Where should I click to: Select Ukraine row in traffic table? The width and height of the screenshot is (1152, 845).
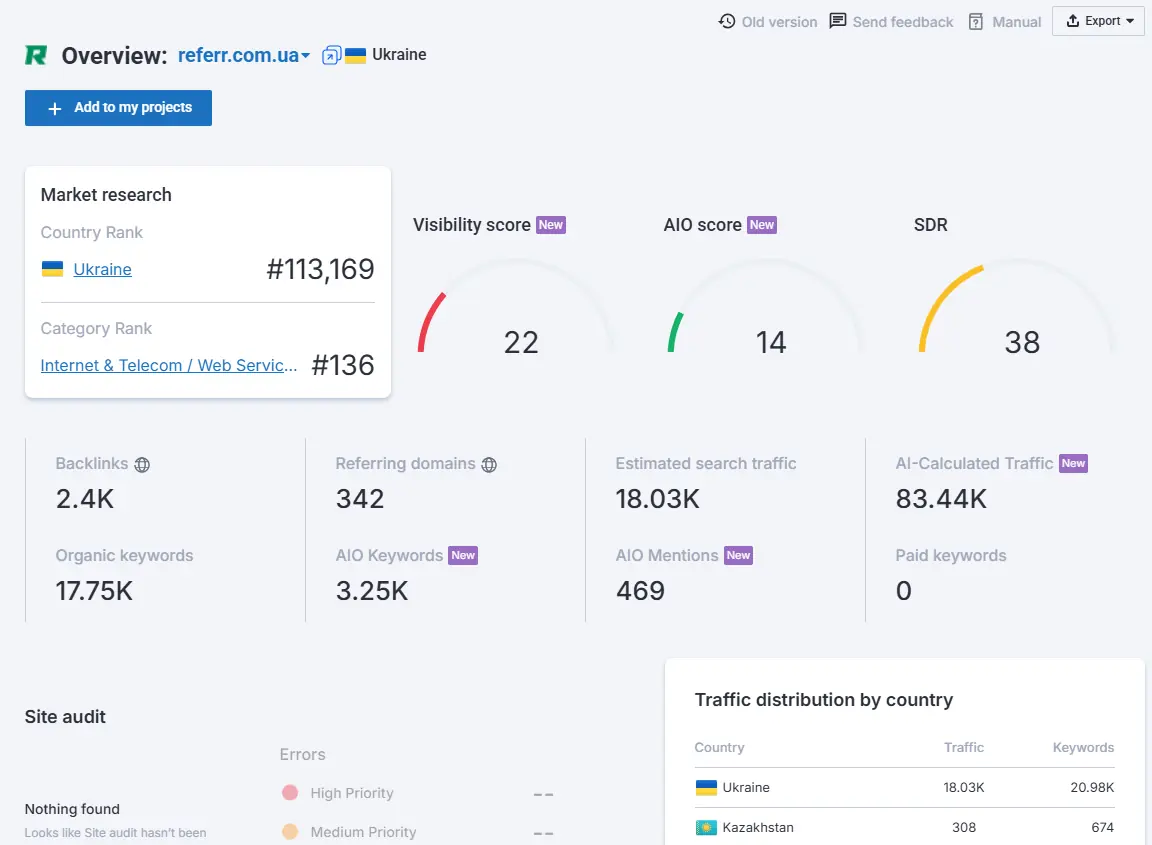coord(904,787)
